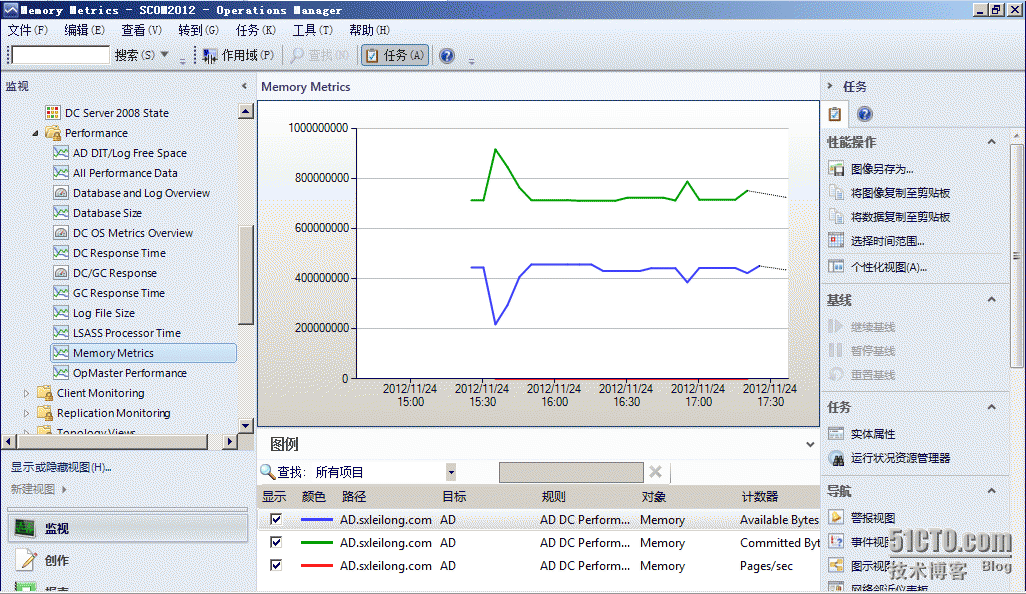
Task: Click the Monitoring (监视) workspace icon
Action: (x=25, y=528)
